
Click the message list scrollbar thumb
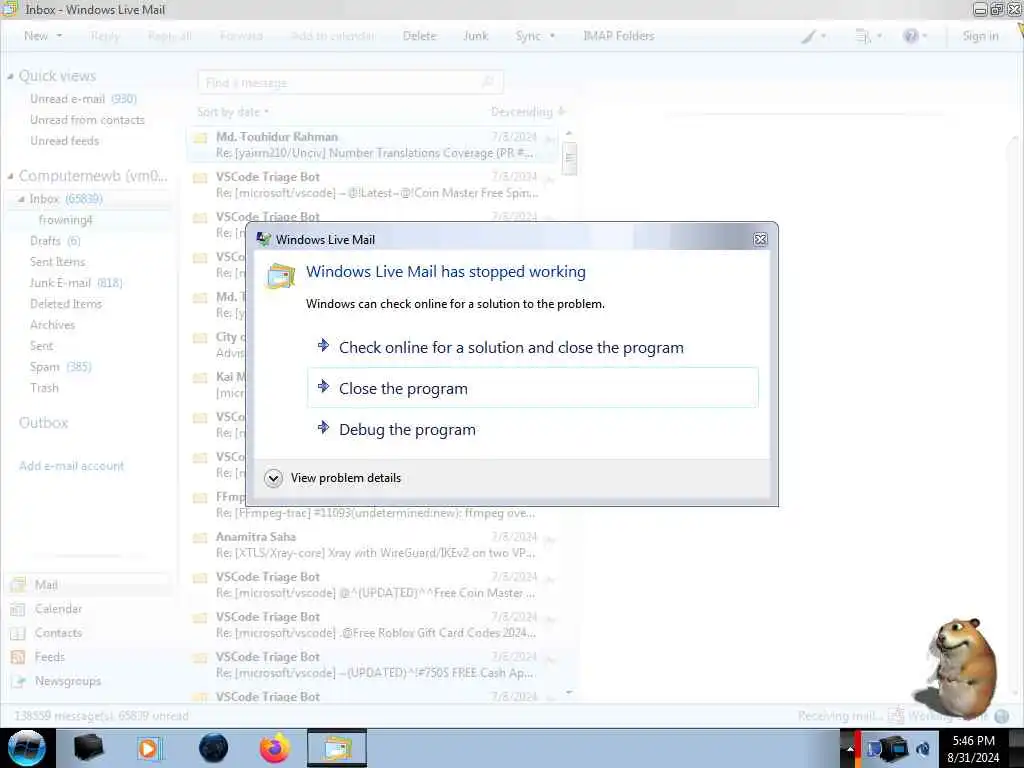[569, 157]
